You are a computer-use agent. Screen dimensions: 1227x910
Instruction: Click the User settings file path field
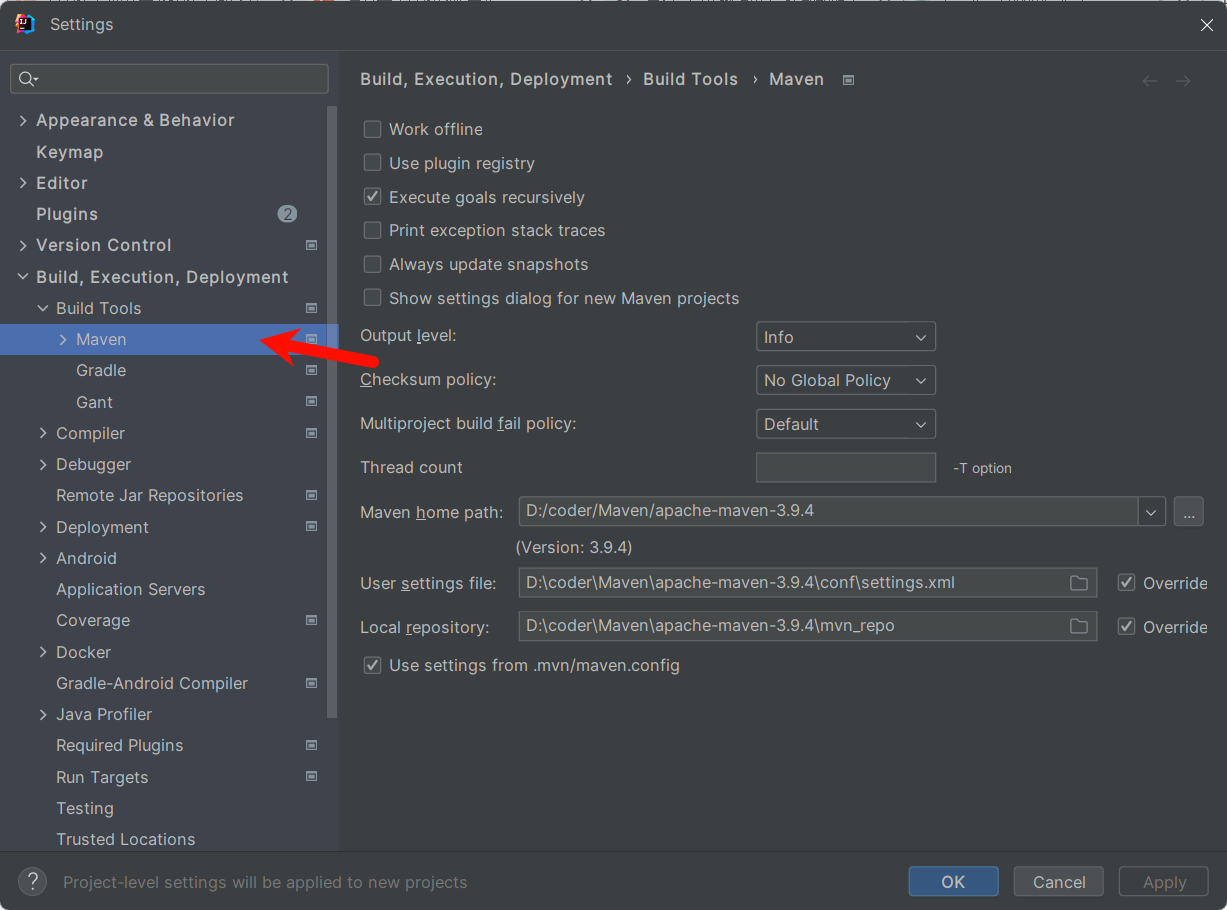pos(808,583)
